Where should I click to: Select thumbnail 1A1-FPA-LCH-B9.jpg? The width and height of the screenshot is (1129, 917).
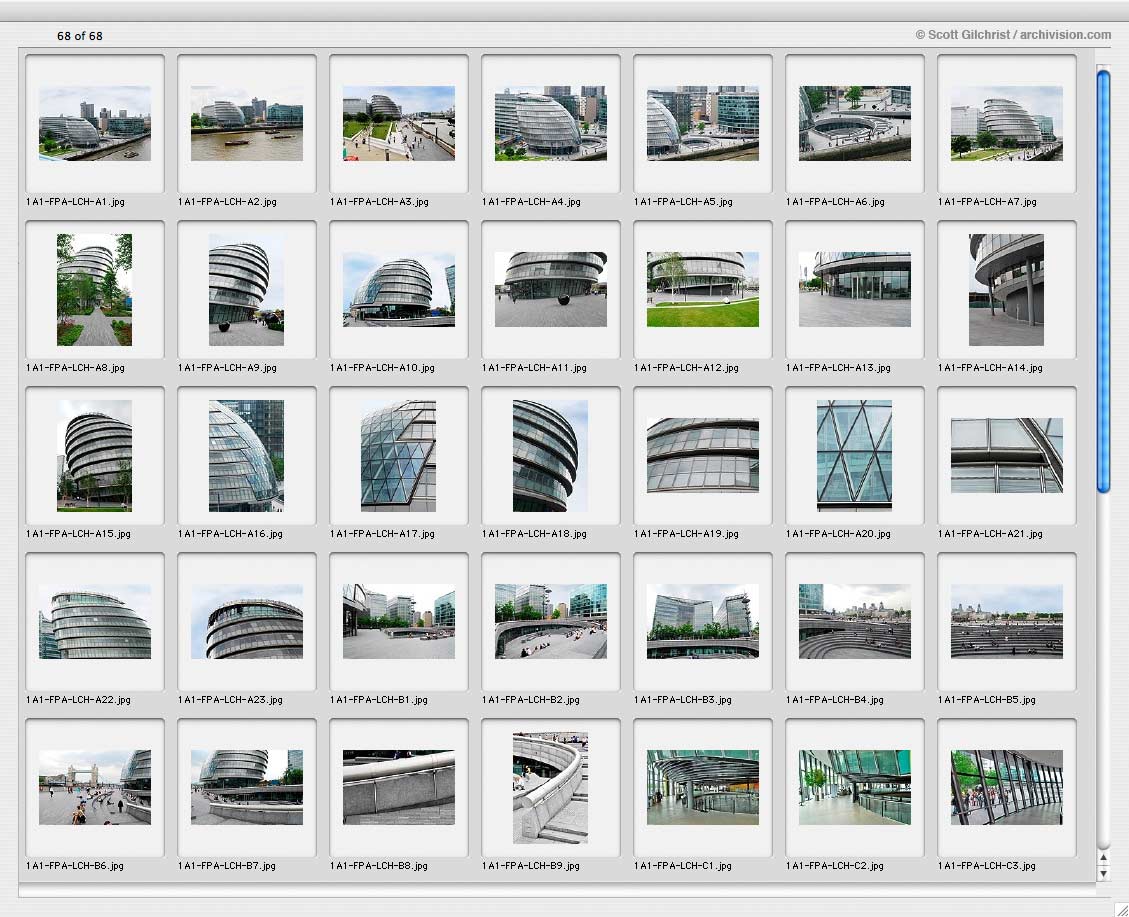[x=550, y=787]
